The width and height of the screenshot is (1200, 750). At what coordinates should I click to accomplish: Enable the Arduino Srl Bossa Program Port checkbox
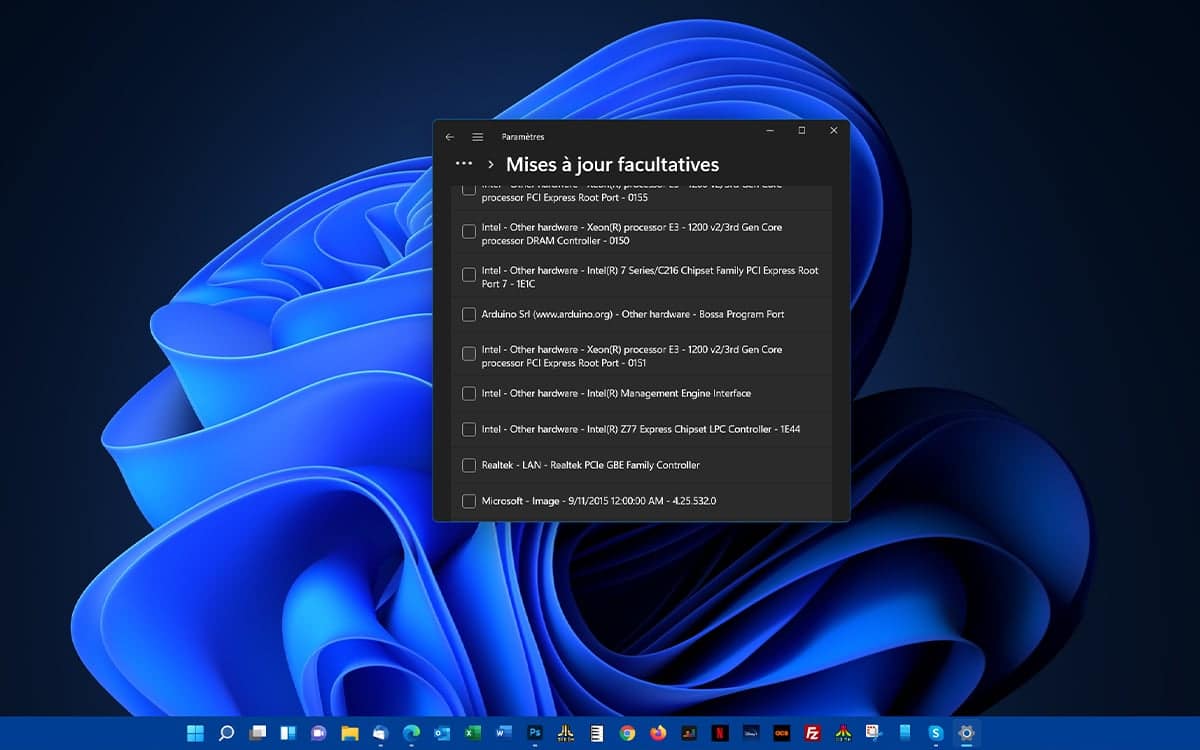[x=469, y=314]
